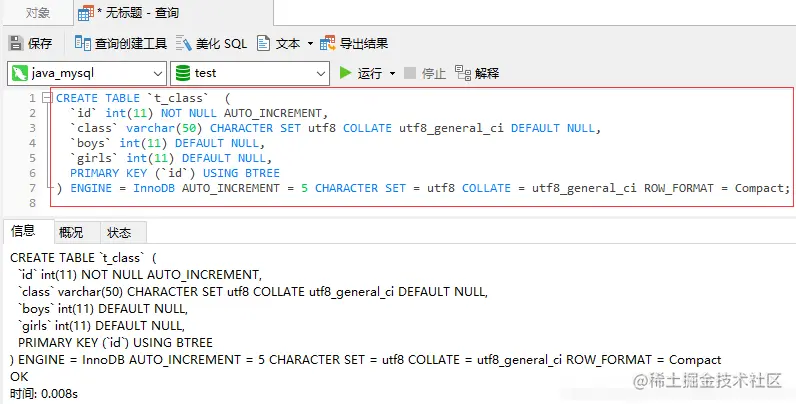Expand the Text (文本) dropdown arrow
The image size is (796, 404).
(310, 44)
